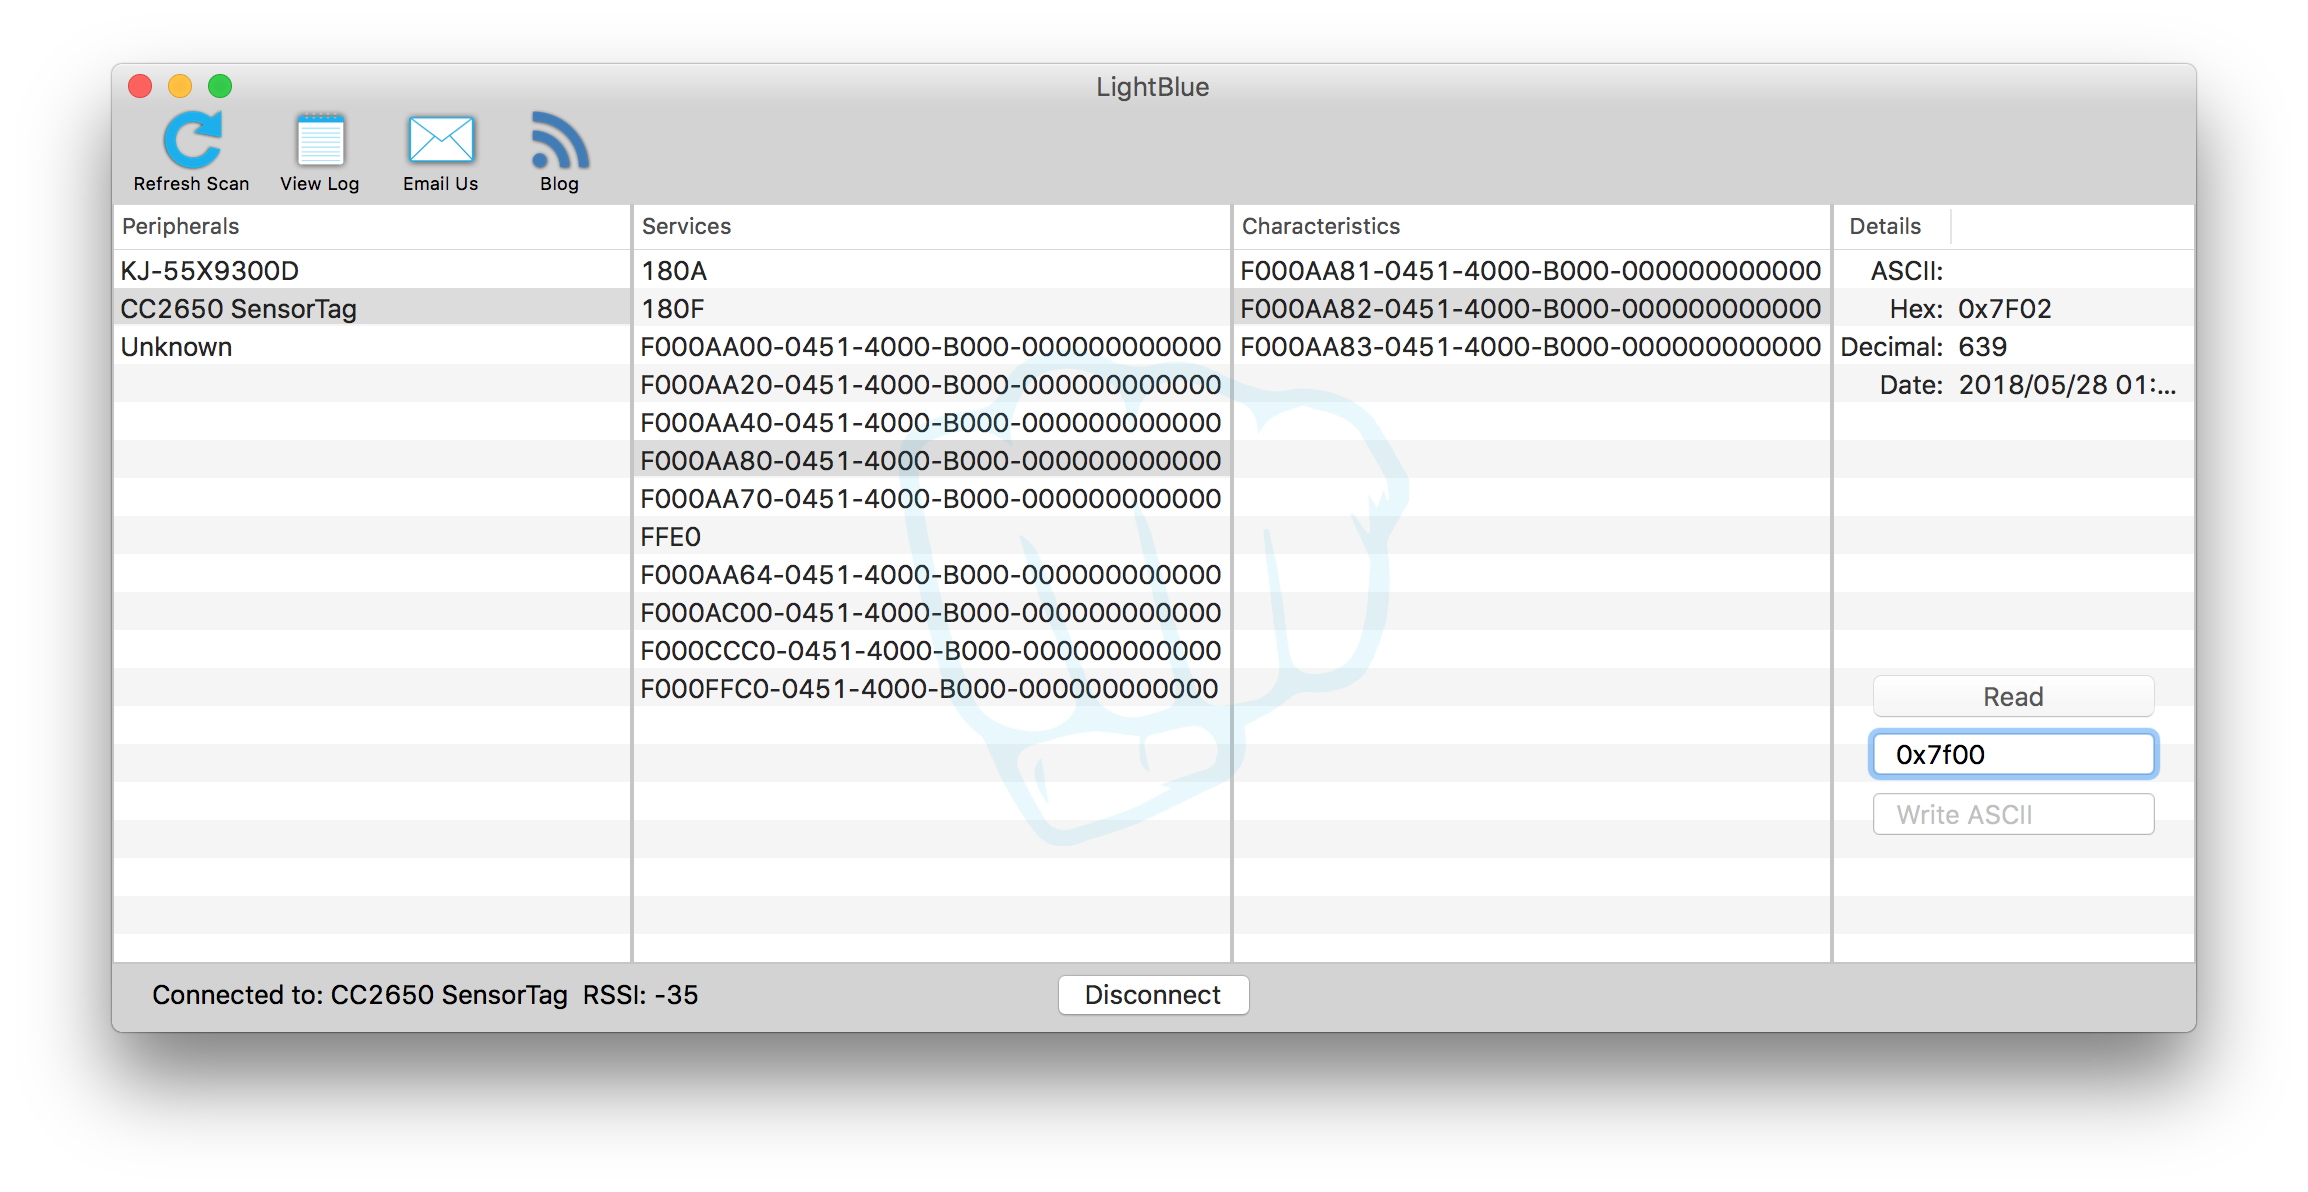Select service F000AA00-0451-4000-B000-000000000000
The width and height of the screenshot is (2308, 1192).
point(931,347)
